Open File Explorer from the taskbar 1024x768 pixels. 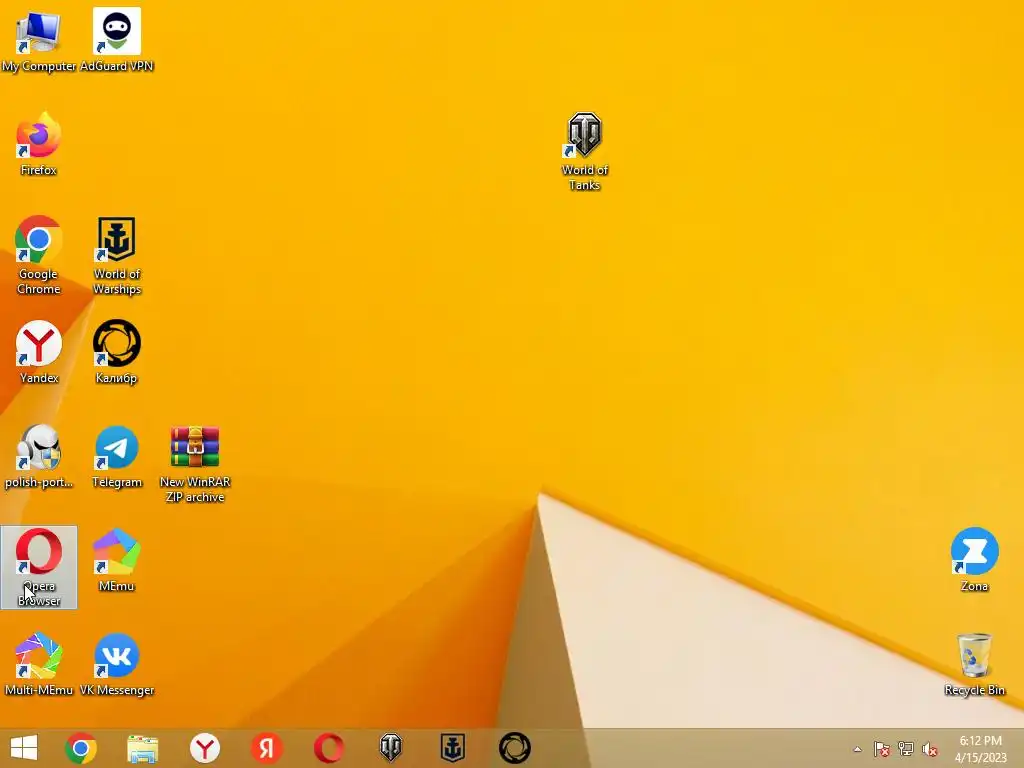142,748
